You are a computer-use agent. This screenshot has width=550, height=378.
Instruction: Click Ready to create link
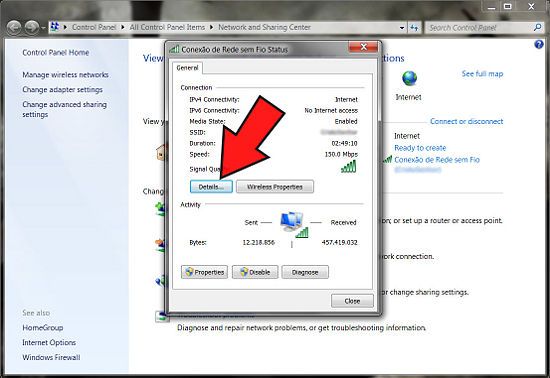[420, 148]
